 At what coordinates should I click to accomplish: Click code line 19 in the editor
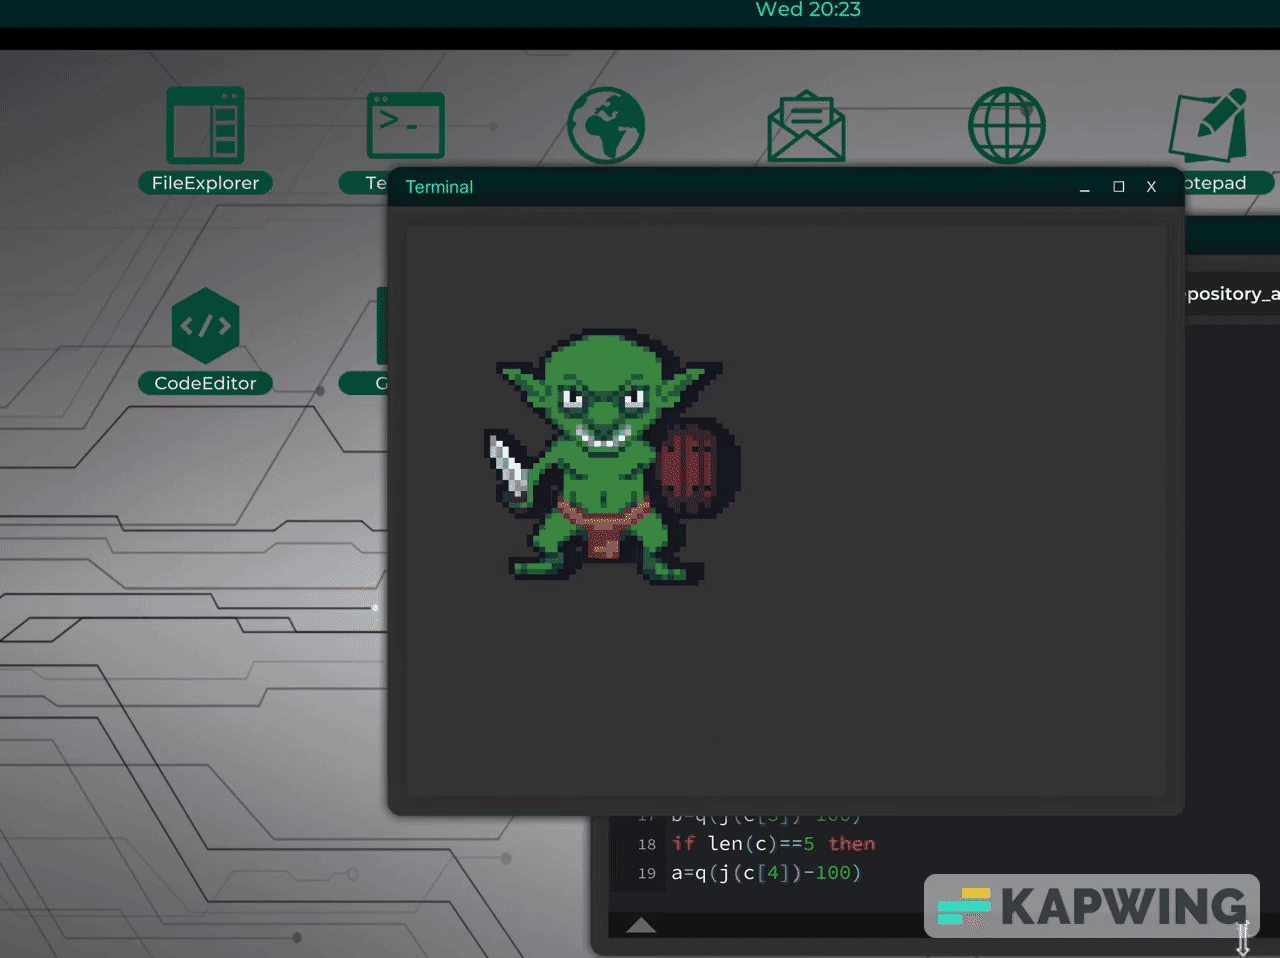tap(766, 873)
